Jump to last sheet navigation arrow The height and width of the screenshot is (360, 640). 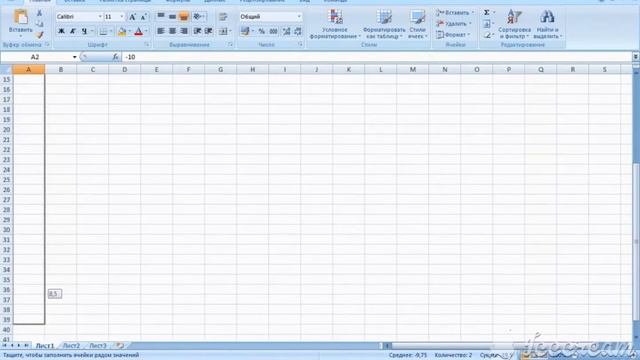27,345
